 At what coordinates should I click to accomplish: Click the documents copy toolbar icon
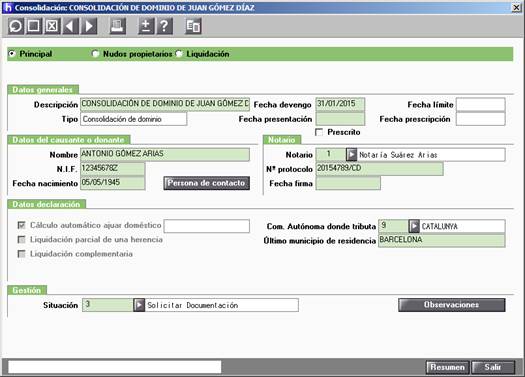(x=193, y=26)
